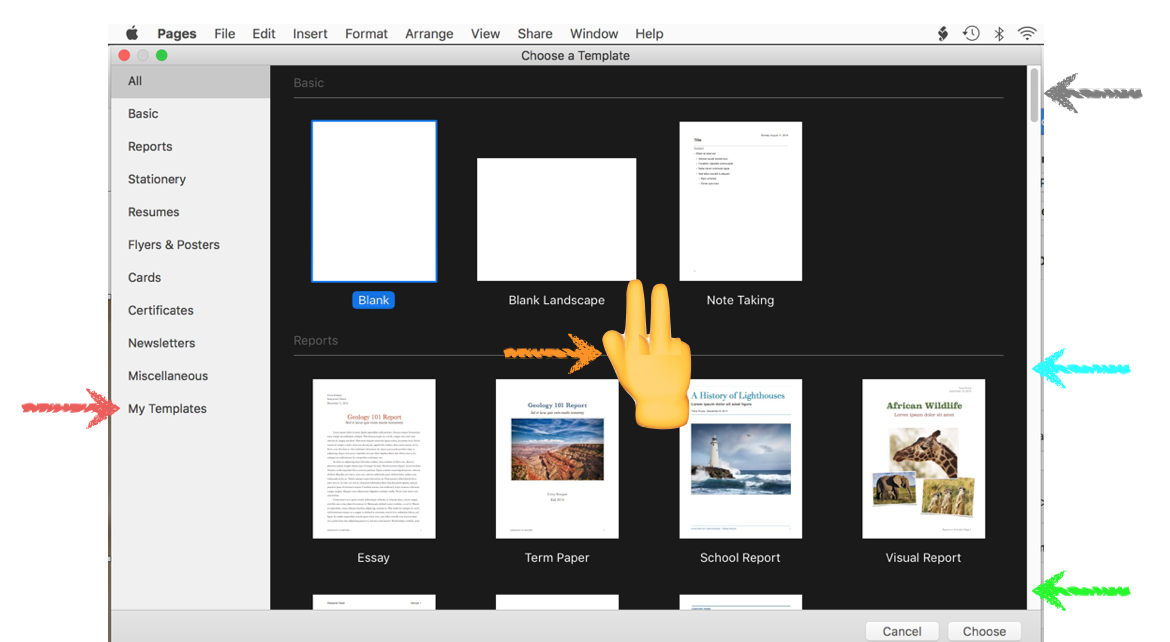
Task: Click the template list vertical scrollbar
Action: click(x=1034, y=95)
